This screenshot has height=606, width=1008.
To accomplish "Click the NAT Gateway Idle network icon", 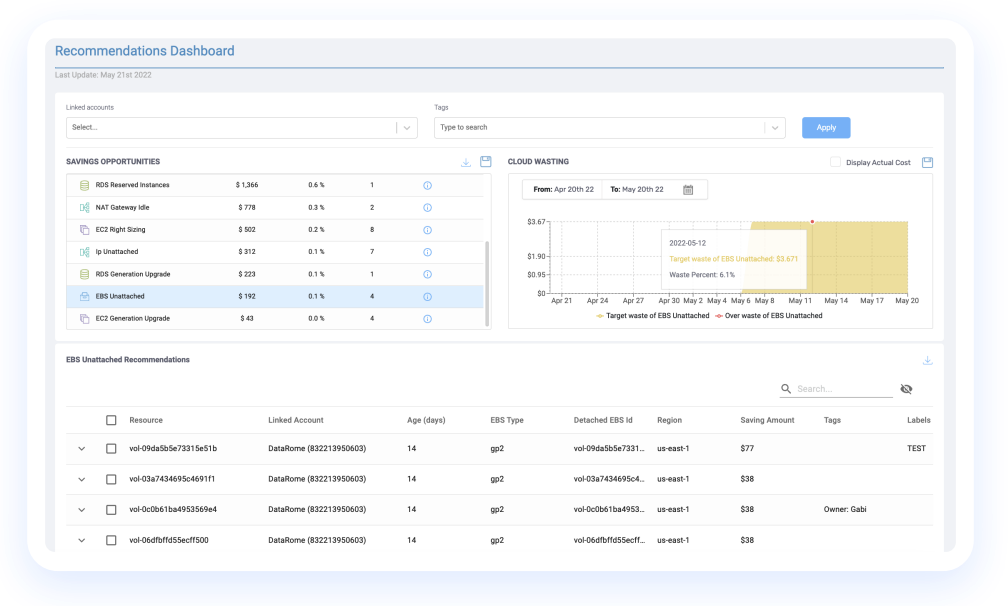I will point(84,208).
